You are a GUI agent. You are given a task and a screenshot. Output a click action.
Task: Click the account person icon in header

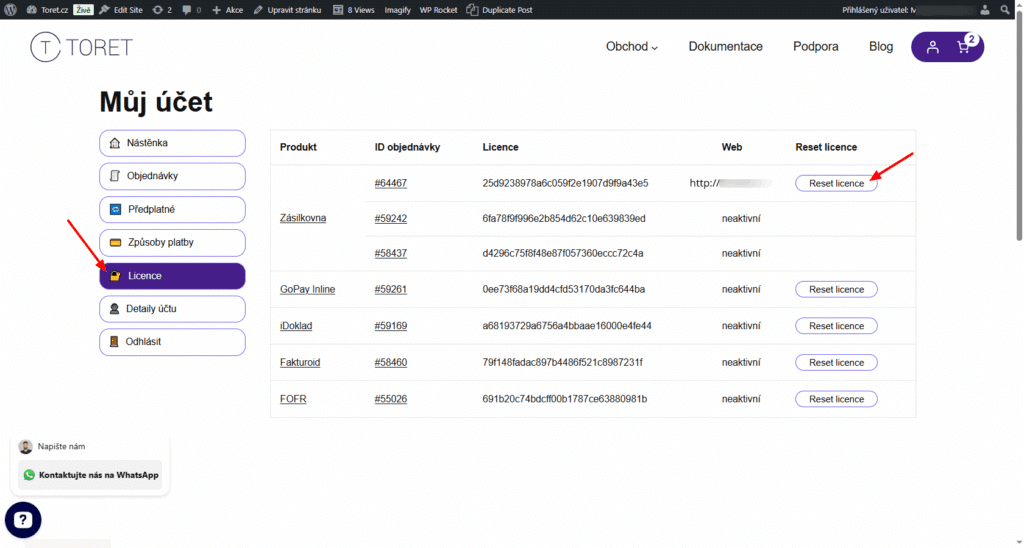pos(933,47)
